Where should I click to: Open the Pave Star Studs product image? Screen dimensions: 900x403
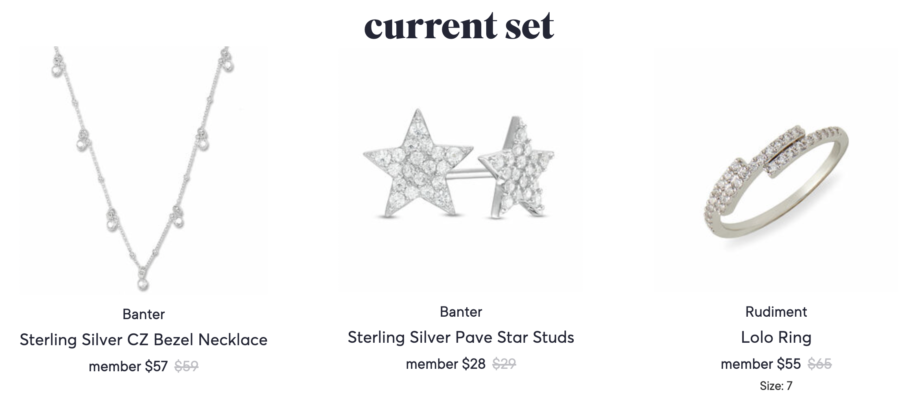[461, 169]
